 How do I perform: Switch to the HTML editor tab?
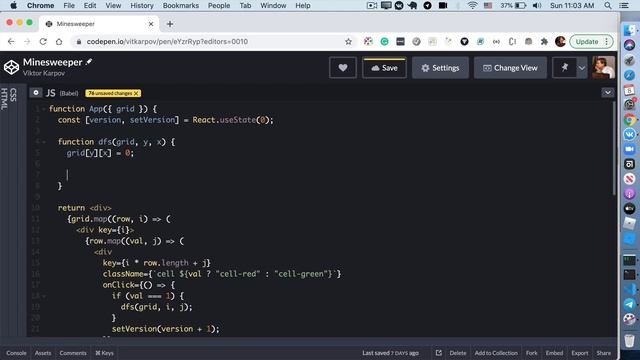4,99
